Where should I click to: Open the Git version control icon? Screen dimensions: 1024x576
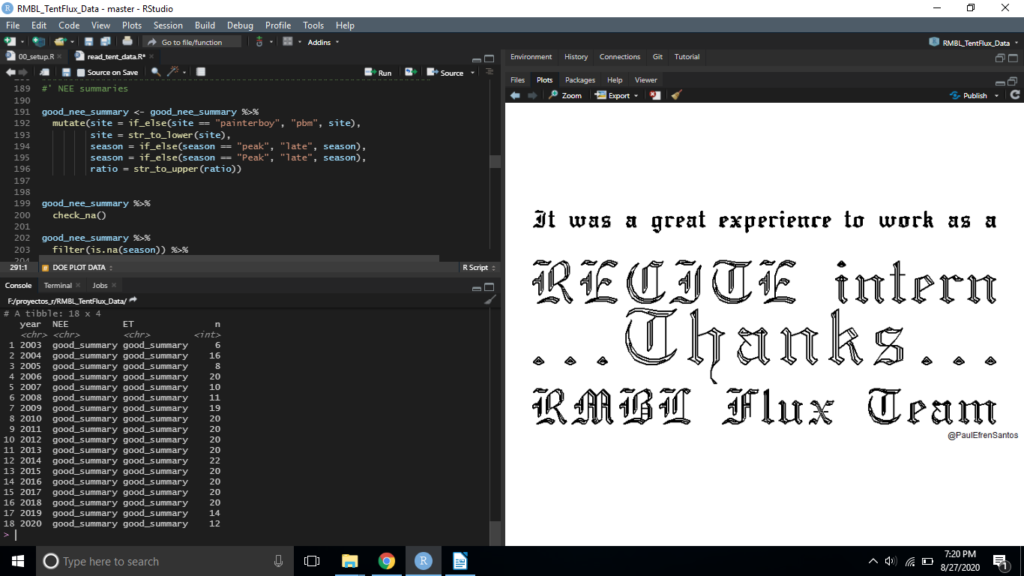[259, 42]
